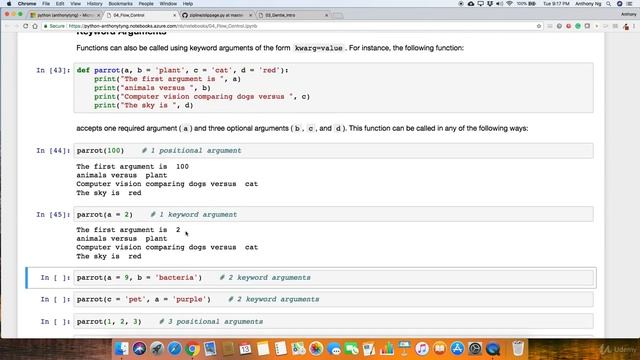Open Photos from the dock

point(316,349)
